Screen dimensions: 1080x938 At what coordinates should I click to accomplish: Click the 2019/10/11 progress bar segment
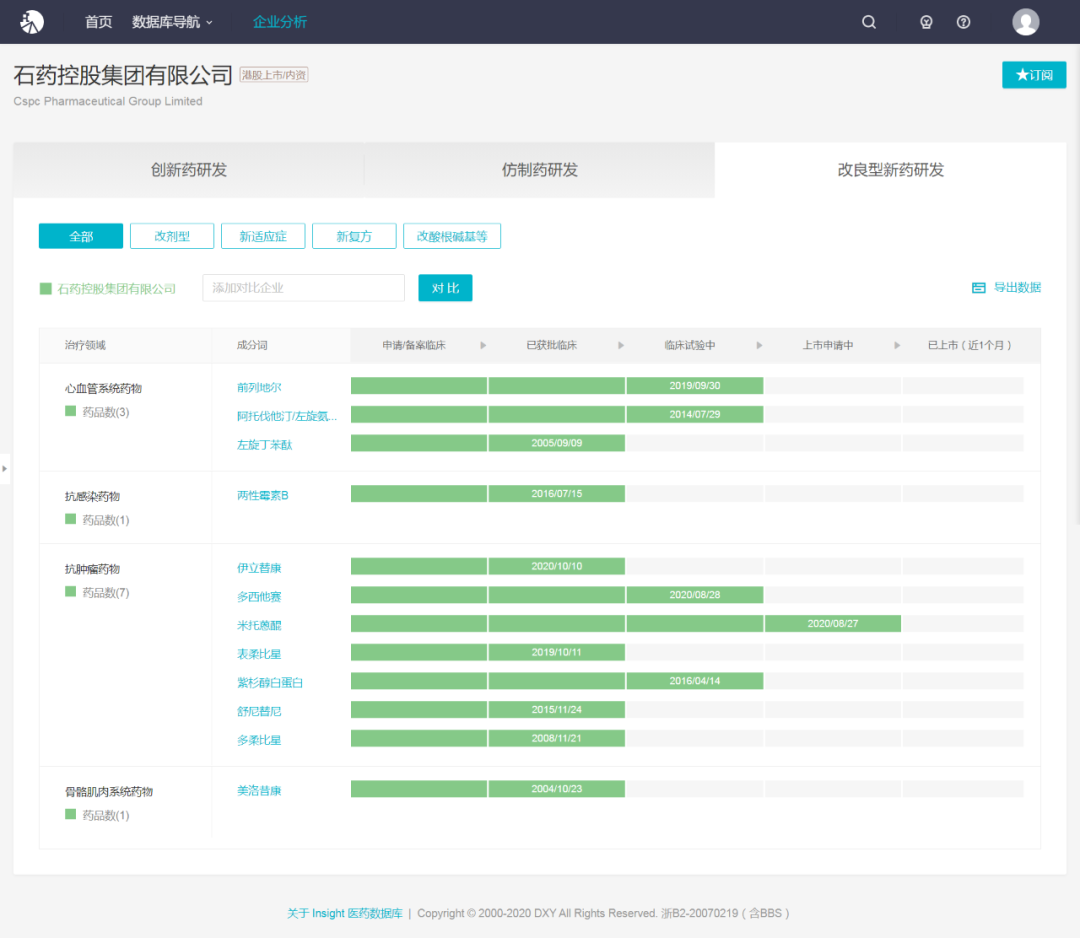(557, 652)
